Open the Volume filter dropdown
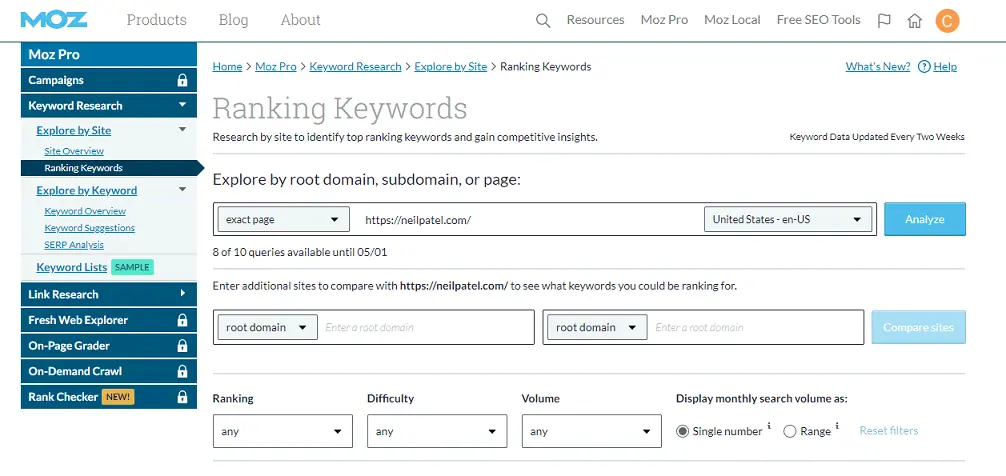This screenshot has height=476, width=1006. [x=592, y=431]
